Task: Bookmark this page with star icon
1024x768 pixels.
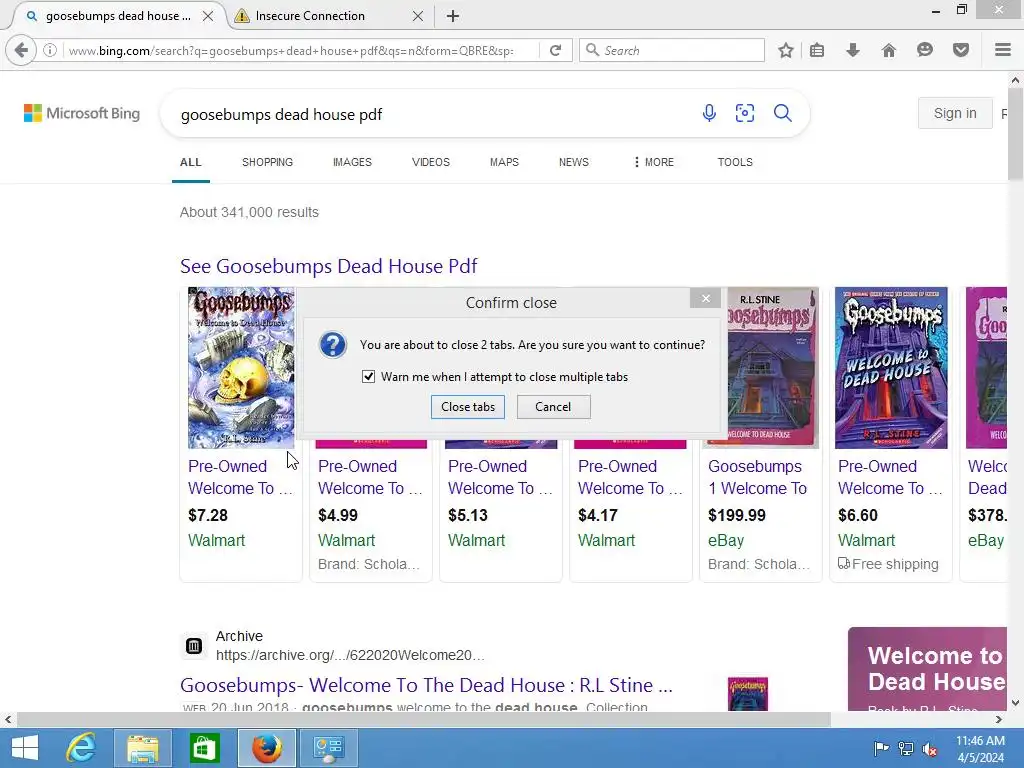Action: (786, 50)
